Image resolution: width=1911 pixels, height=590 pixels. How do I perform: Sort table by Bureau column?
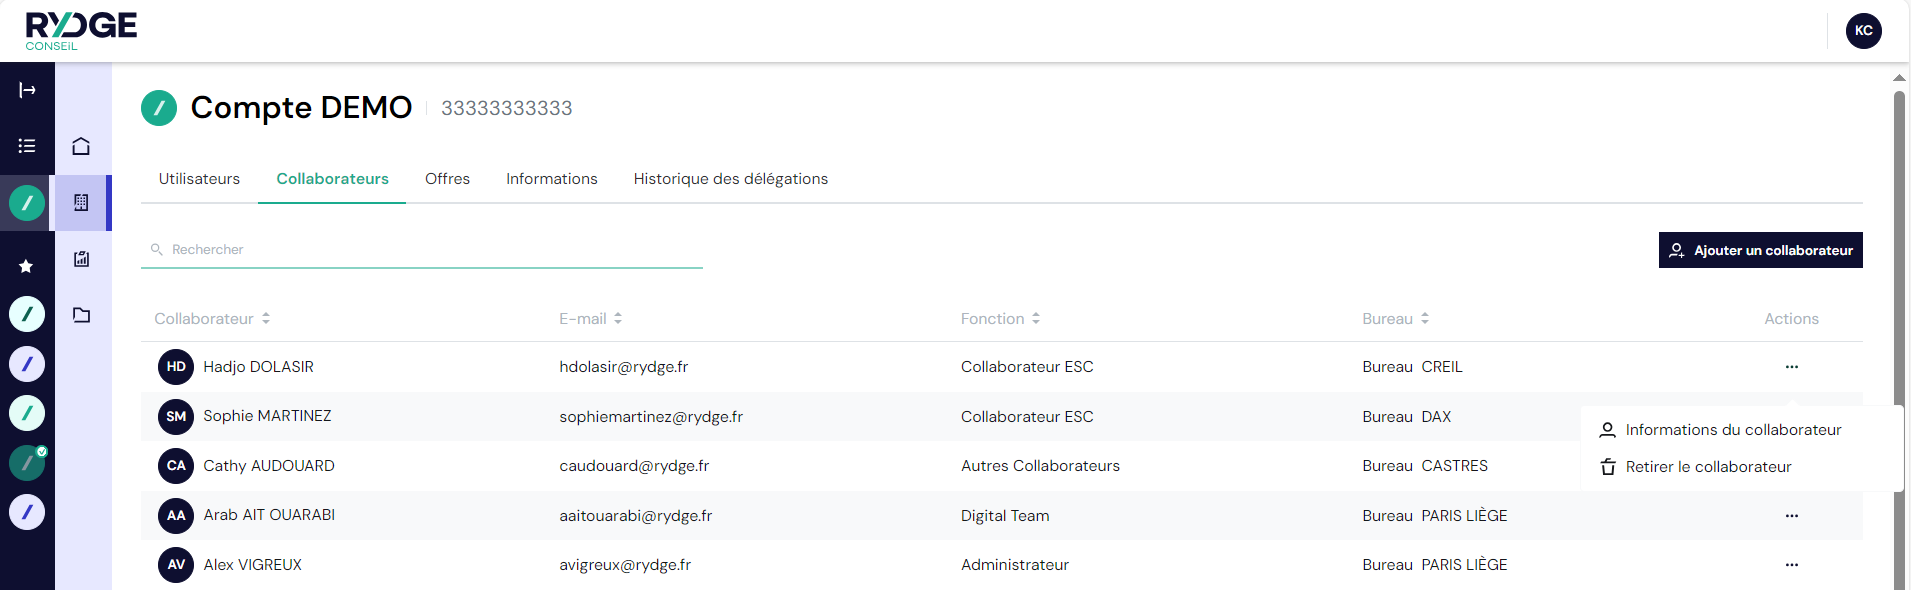click(x=1395, y=319)
